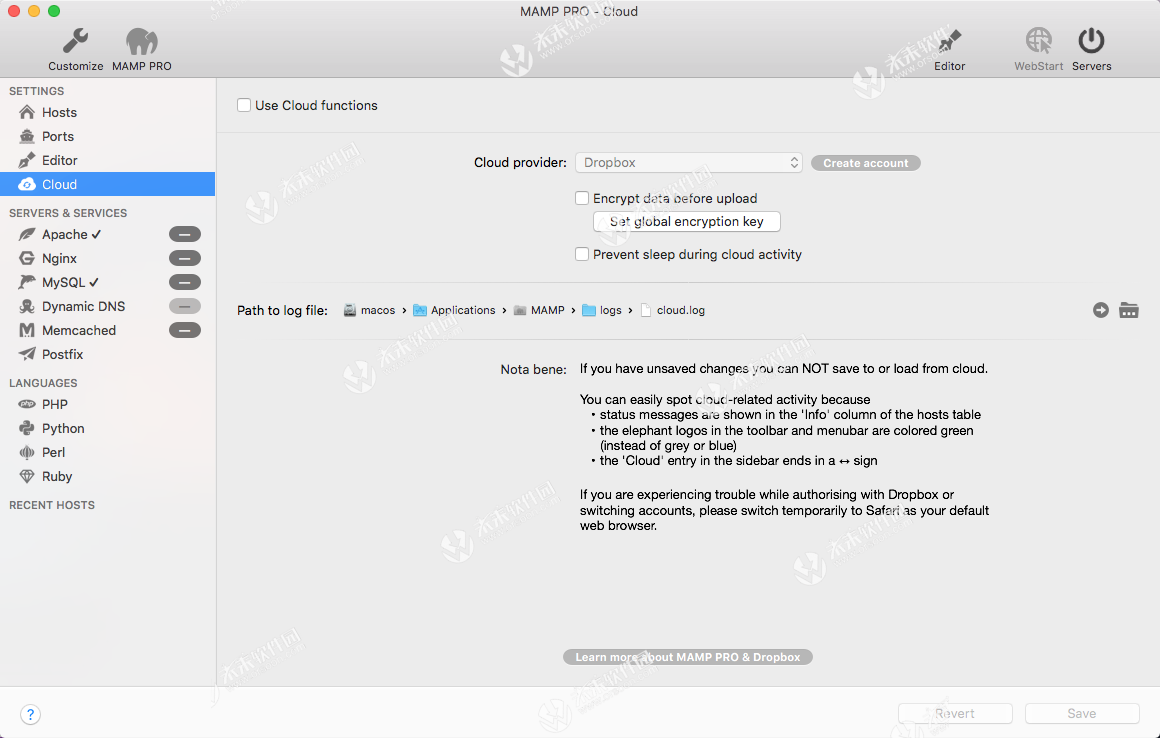Click the Python snake icon
1160x738 pixels.
coord(27,428)
